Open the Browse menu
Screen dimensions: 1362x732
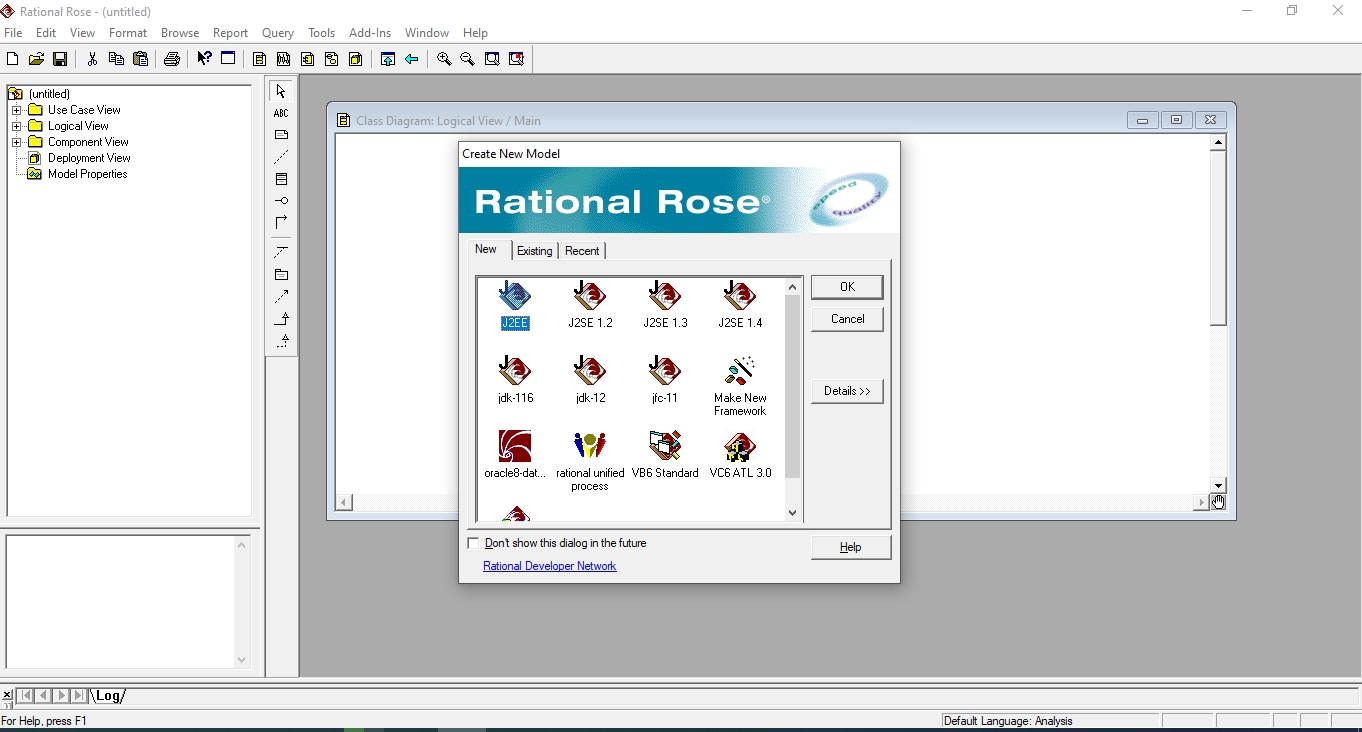180,33
